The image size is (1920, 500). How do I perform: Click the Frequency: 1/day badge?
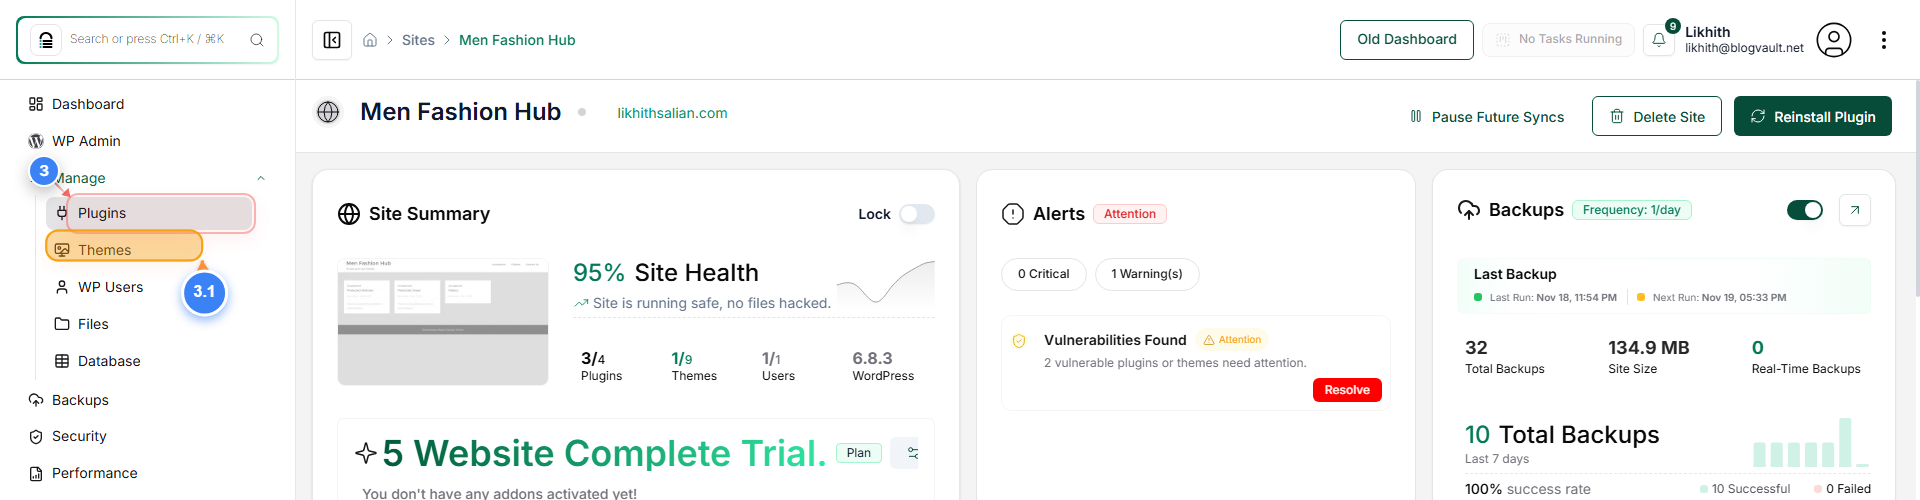click(x=1632, y=210)
